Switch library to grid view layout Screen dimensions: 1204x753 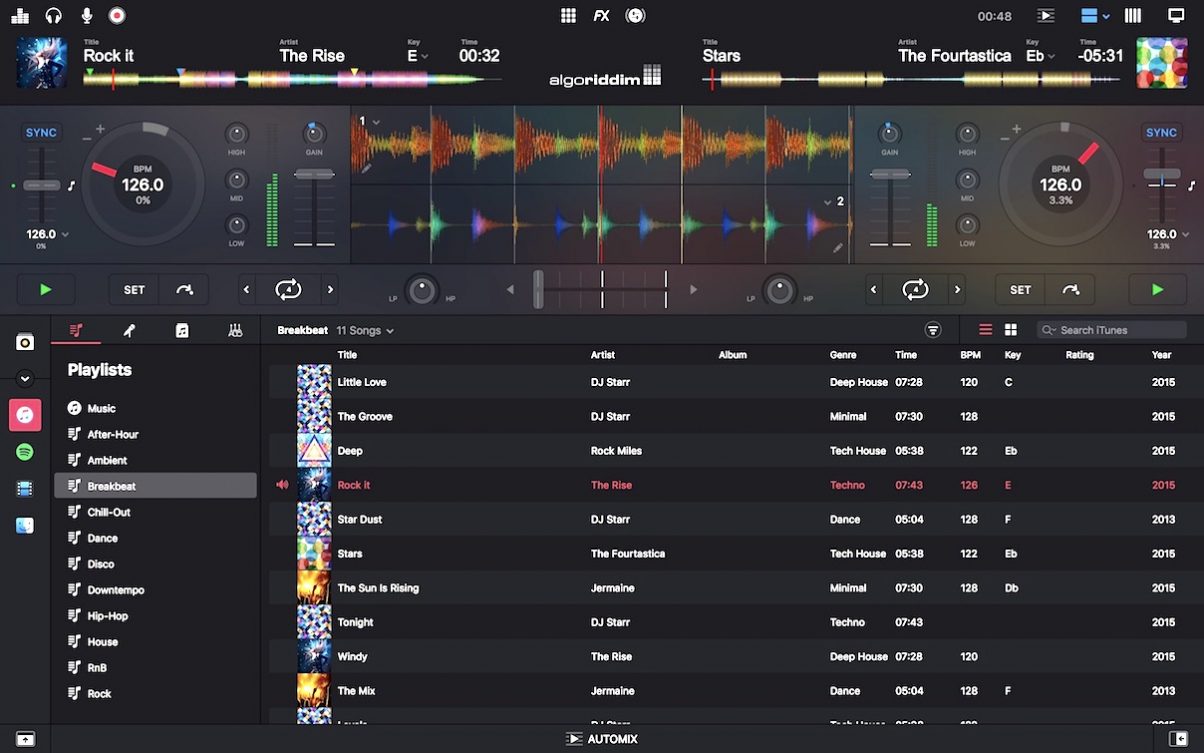pos(1010,329)
